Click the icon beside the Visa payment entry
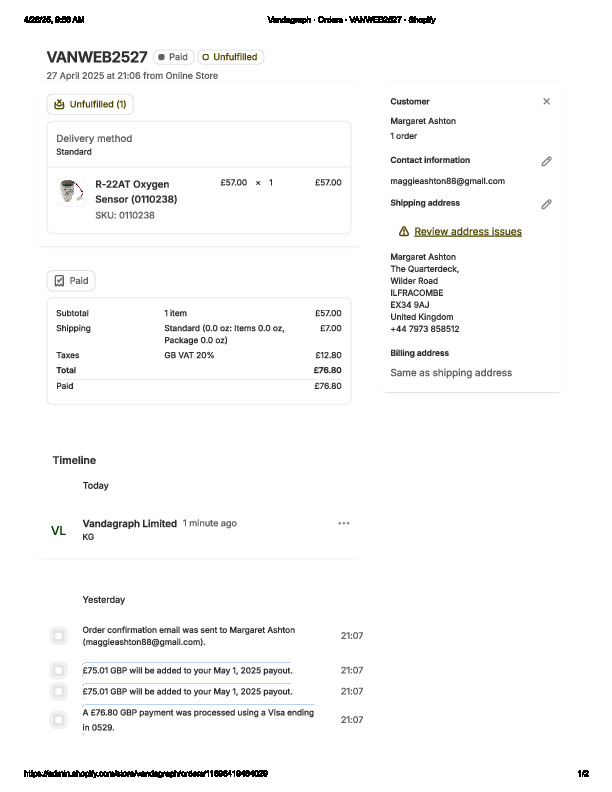 point(59,720)
